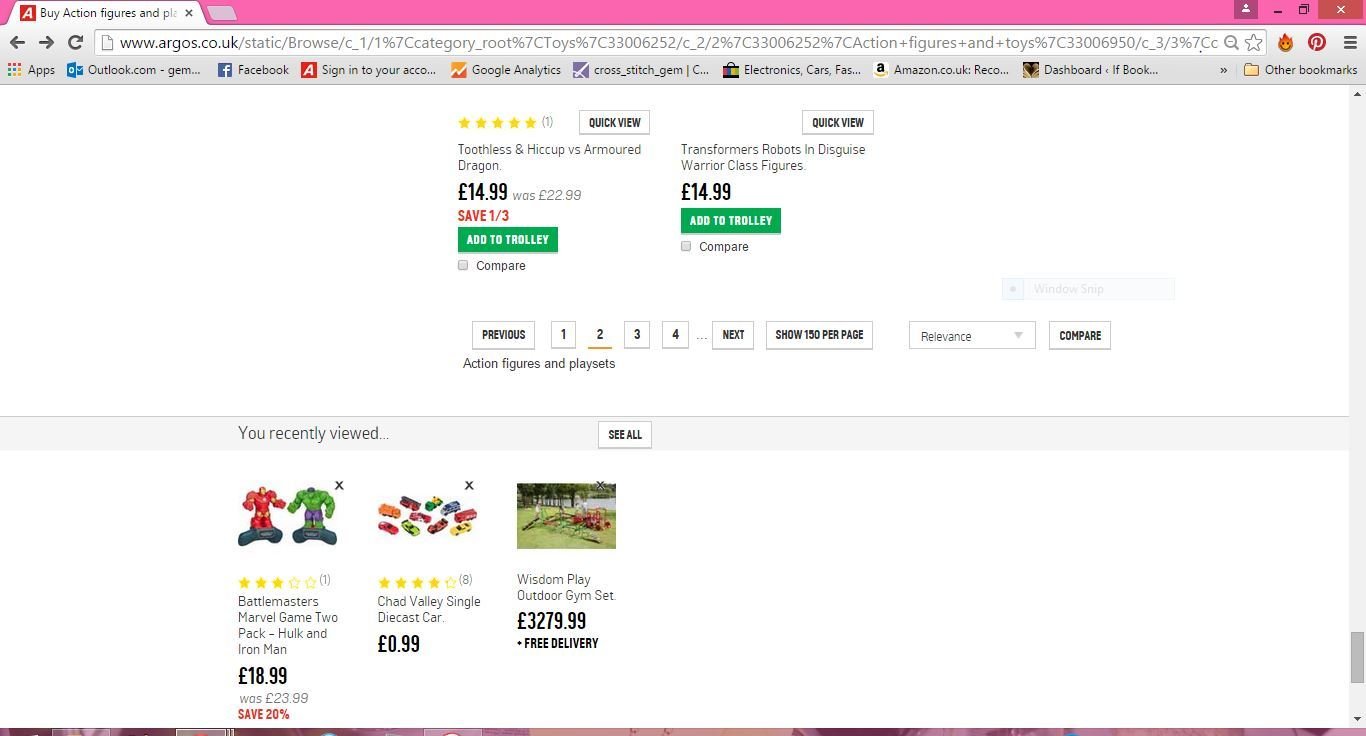Open the Facebook bookmark

pyautogui.click(x=253, y=70)
